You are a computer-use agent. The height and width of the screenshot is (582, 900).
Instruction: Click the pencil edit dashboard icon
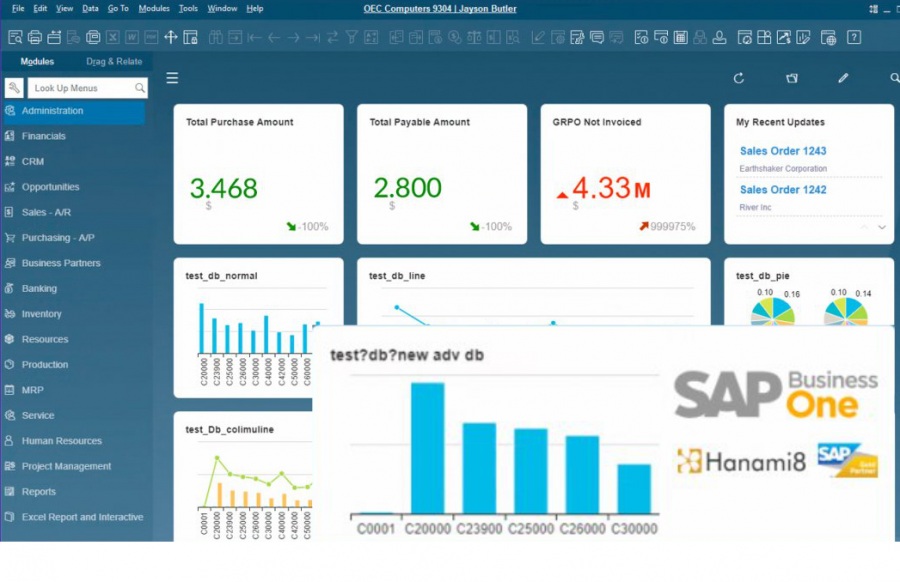coord(843,78)
